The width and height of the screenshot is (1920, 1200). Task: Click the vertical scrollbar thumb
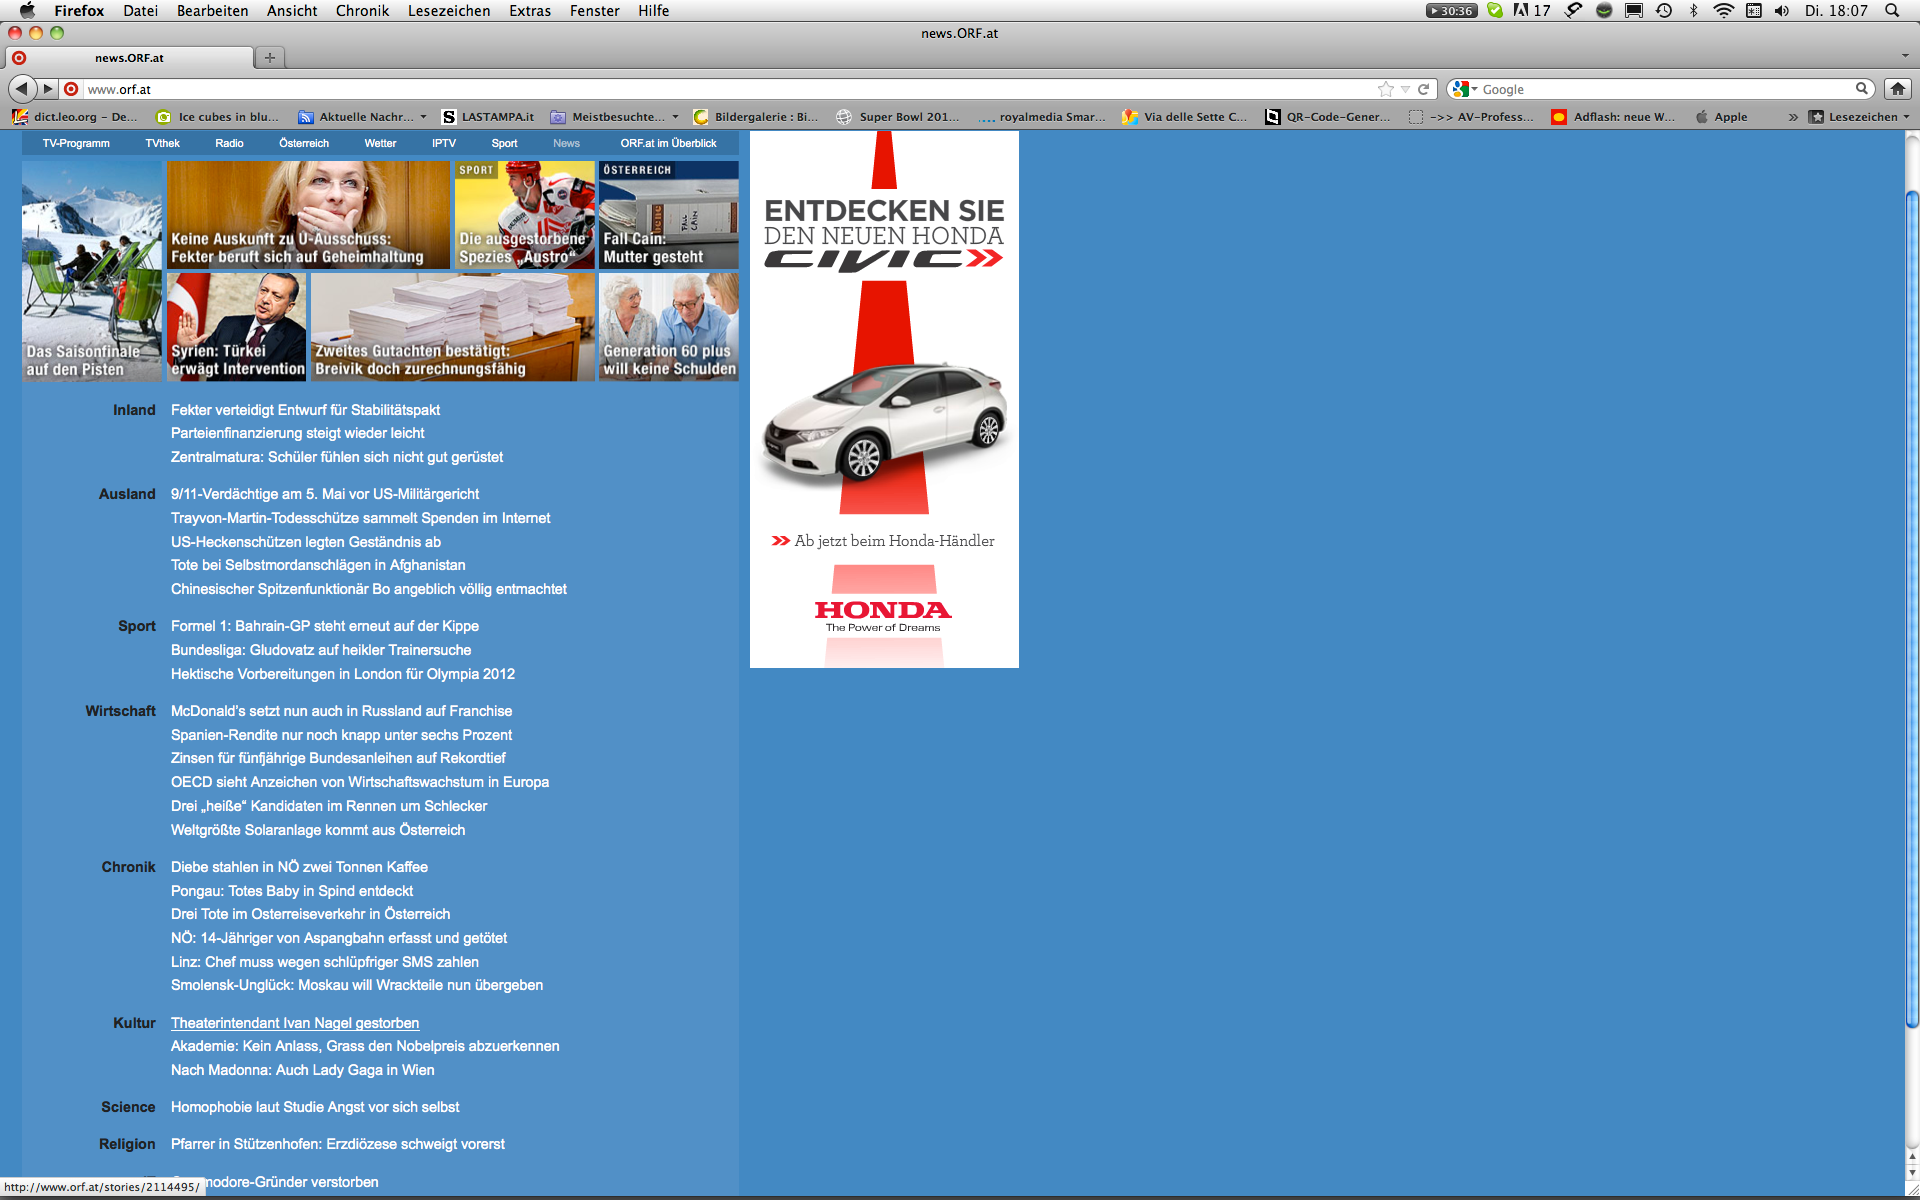[1912, 608]
